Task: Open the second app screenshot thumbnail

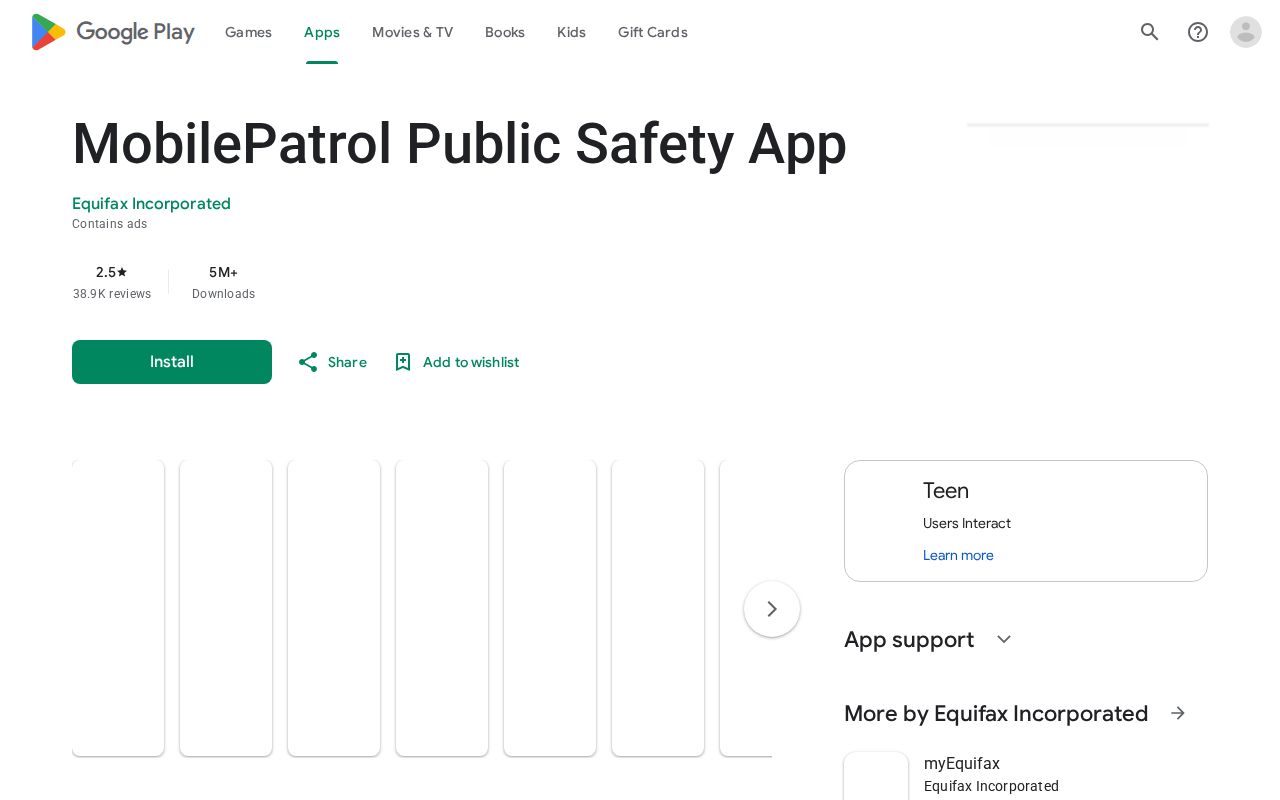Action: tap(226, 608)
